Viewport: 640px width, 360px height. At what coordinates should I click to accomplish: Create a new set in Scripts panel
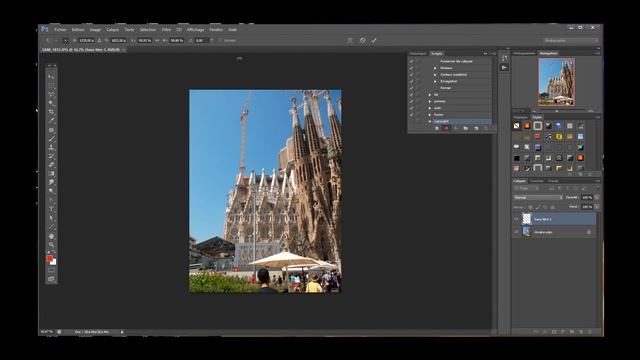[466, 128]
